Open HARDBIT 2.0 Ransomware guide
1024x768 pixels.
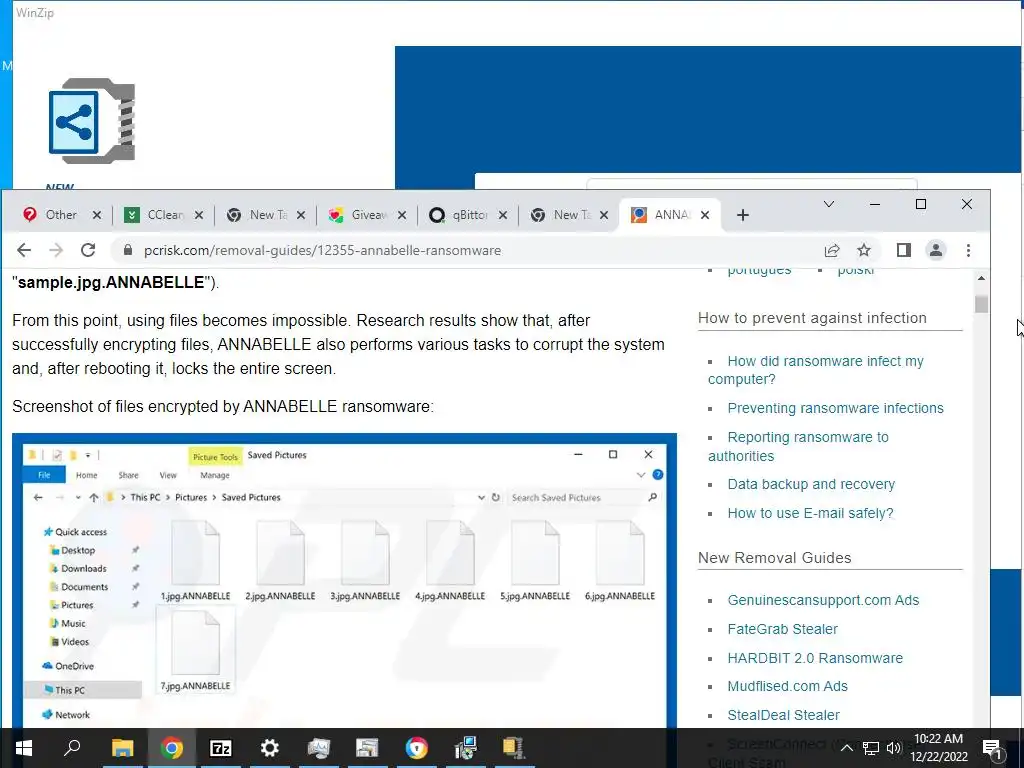pyautogui.click(x=815, y=658)
